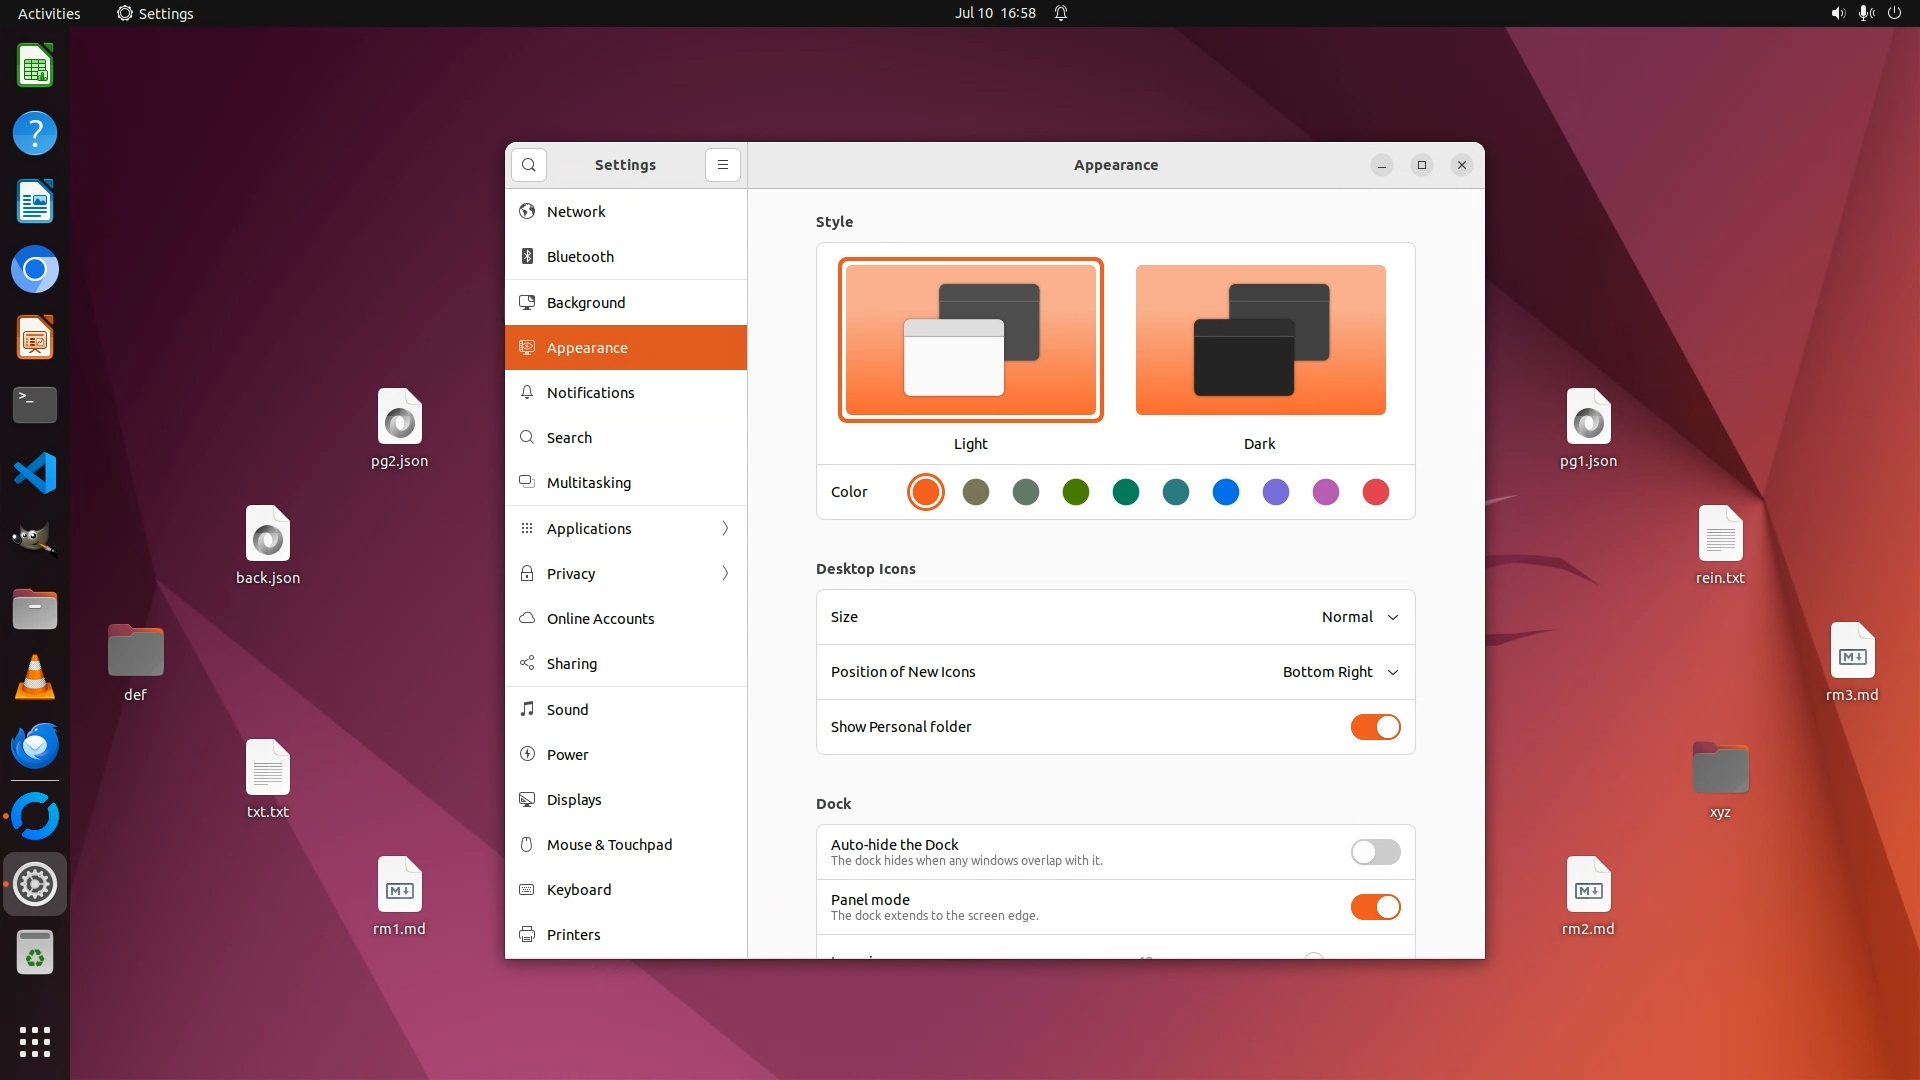Show applications grid at dock bottom
Image resolution: width=1920 pixels, height=1080 pixels.
(35, 1041)
